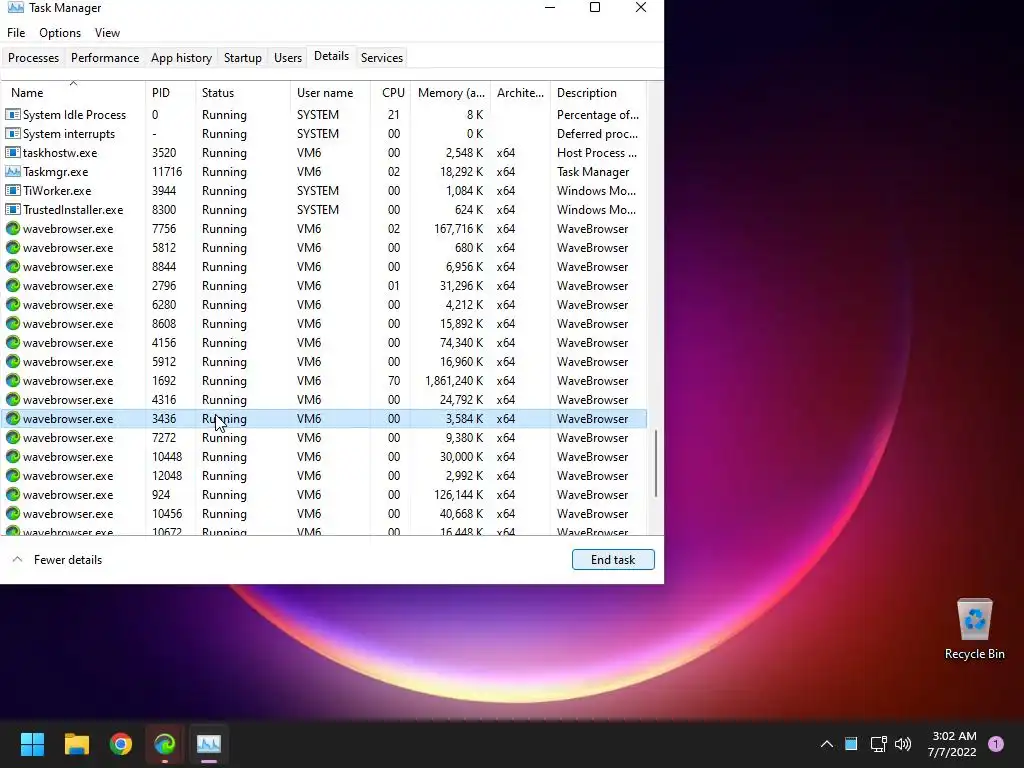Sort by the PID column header

(x=170, y=92)
